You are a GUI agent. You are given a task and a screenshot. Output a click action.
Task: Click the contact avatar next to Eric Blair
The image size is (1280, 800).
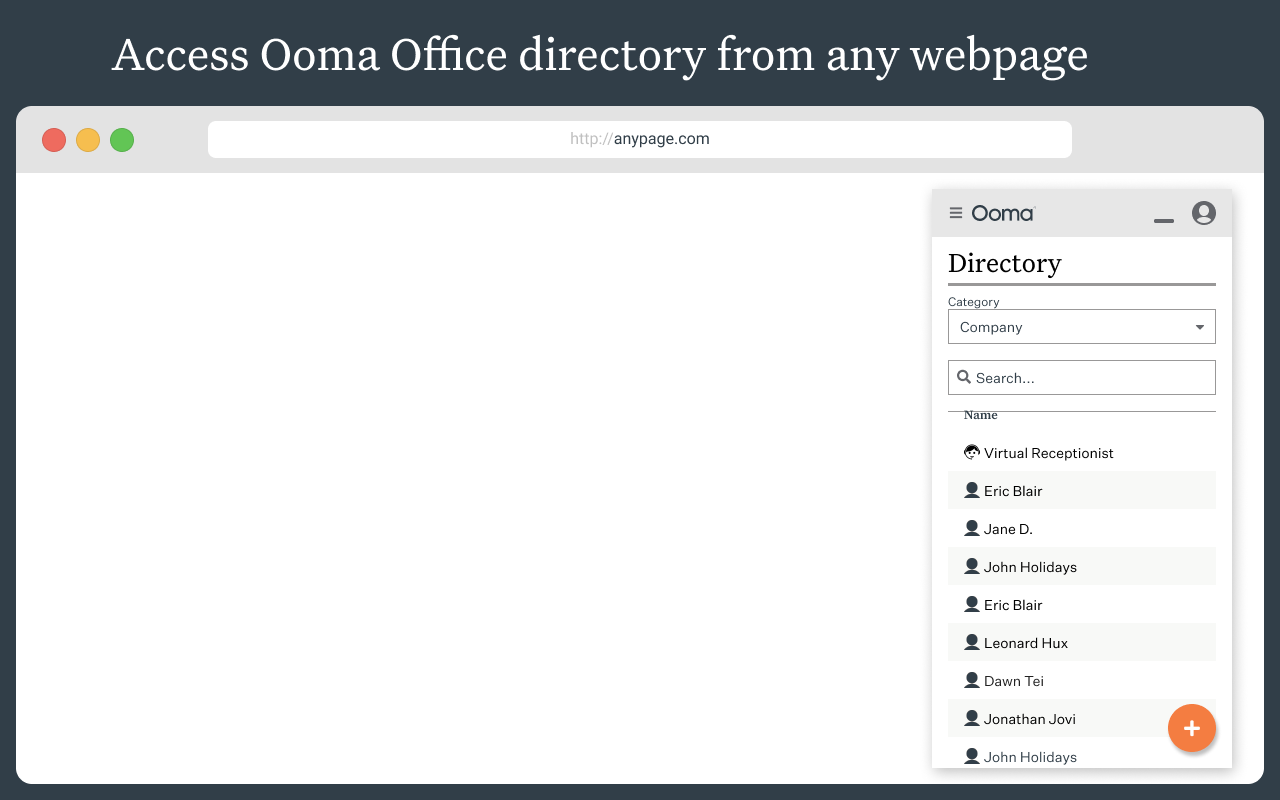pyautogui.click(x=971, y=490)
